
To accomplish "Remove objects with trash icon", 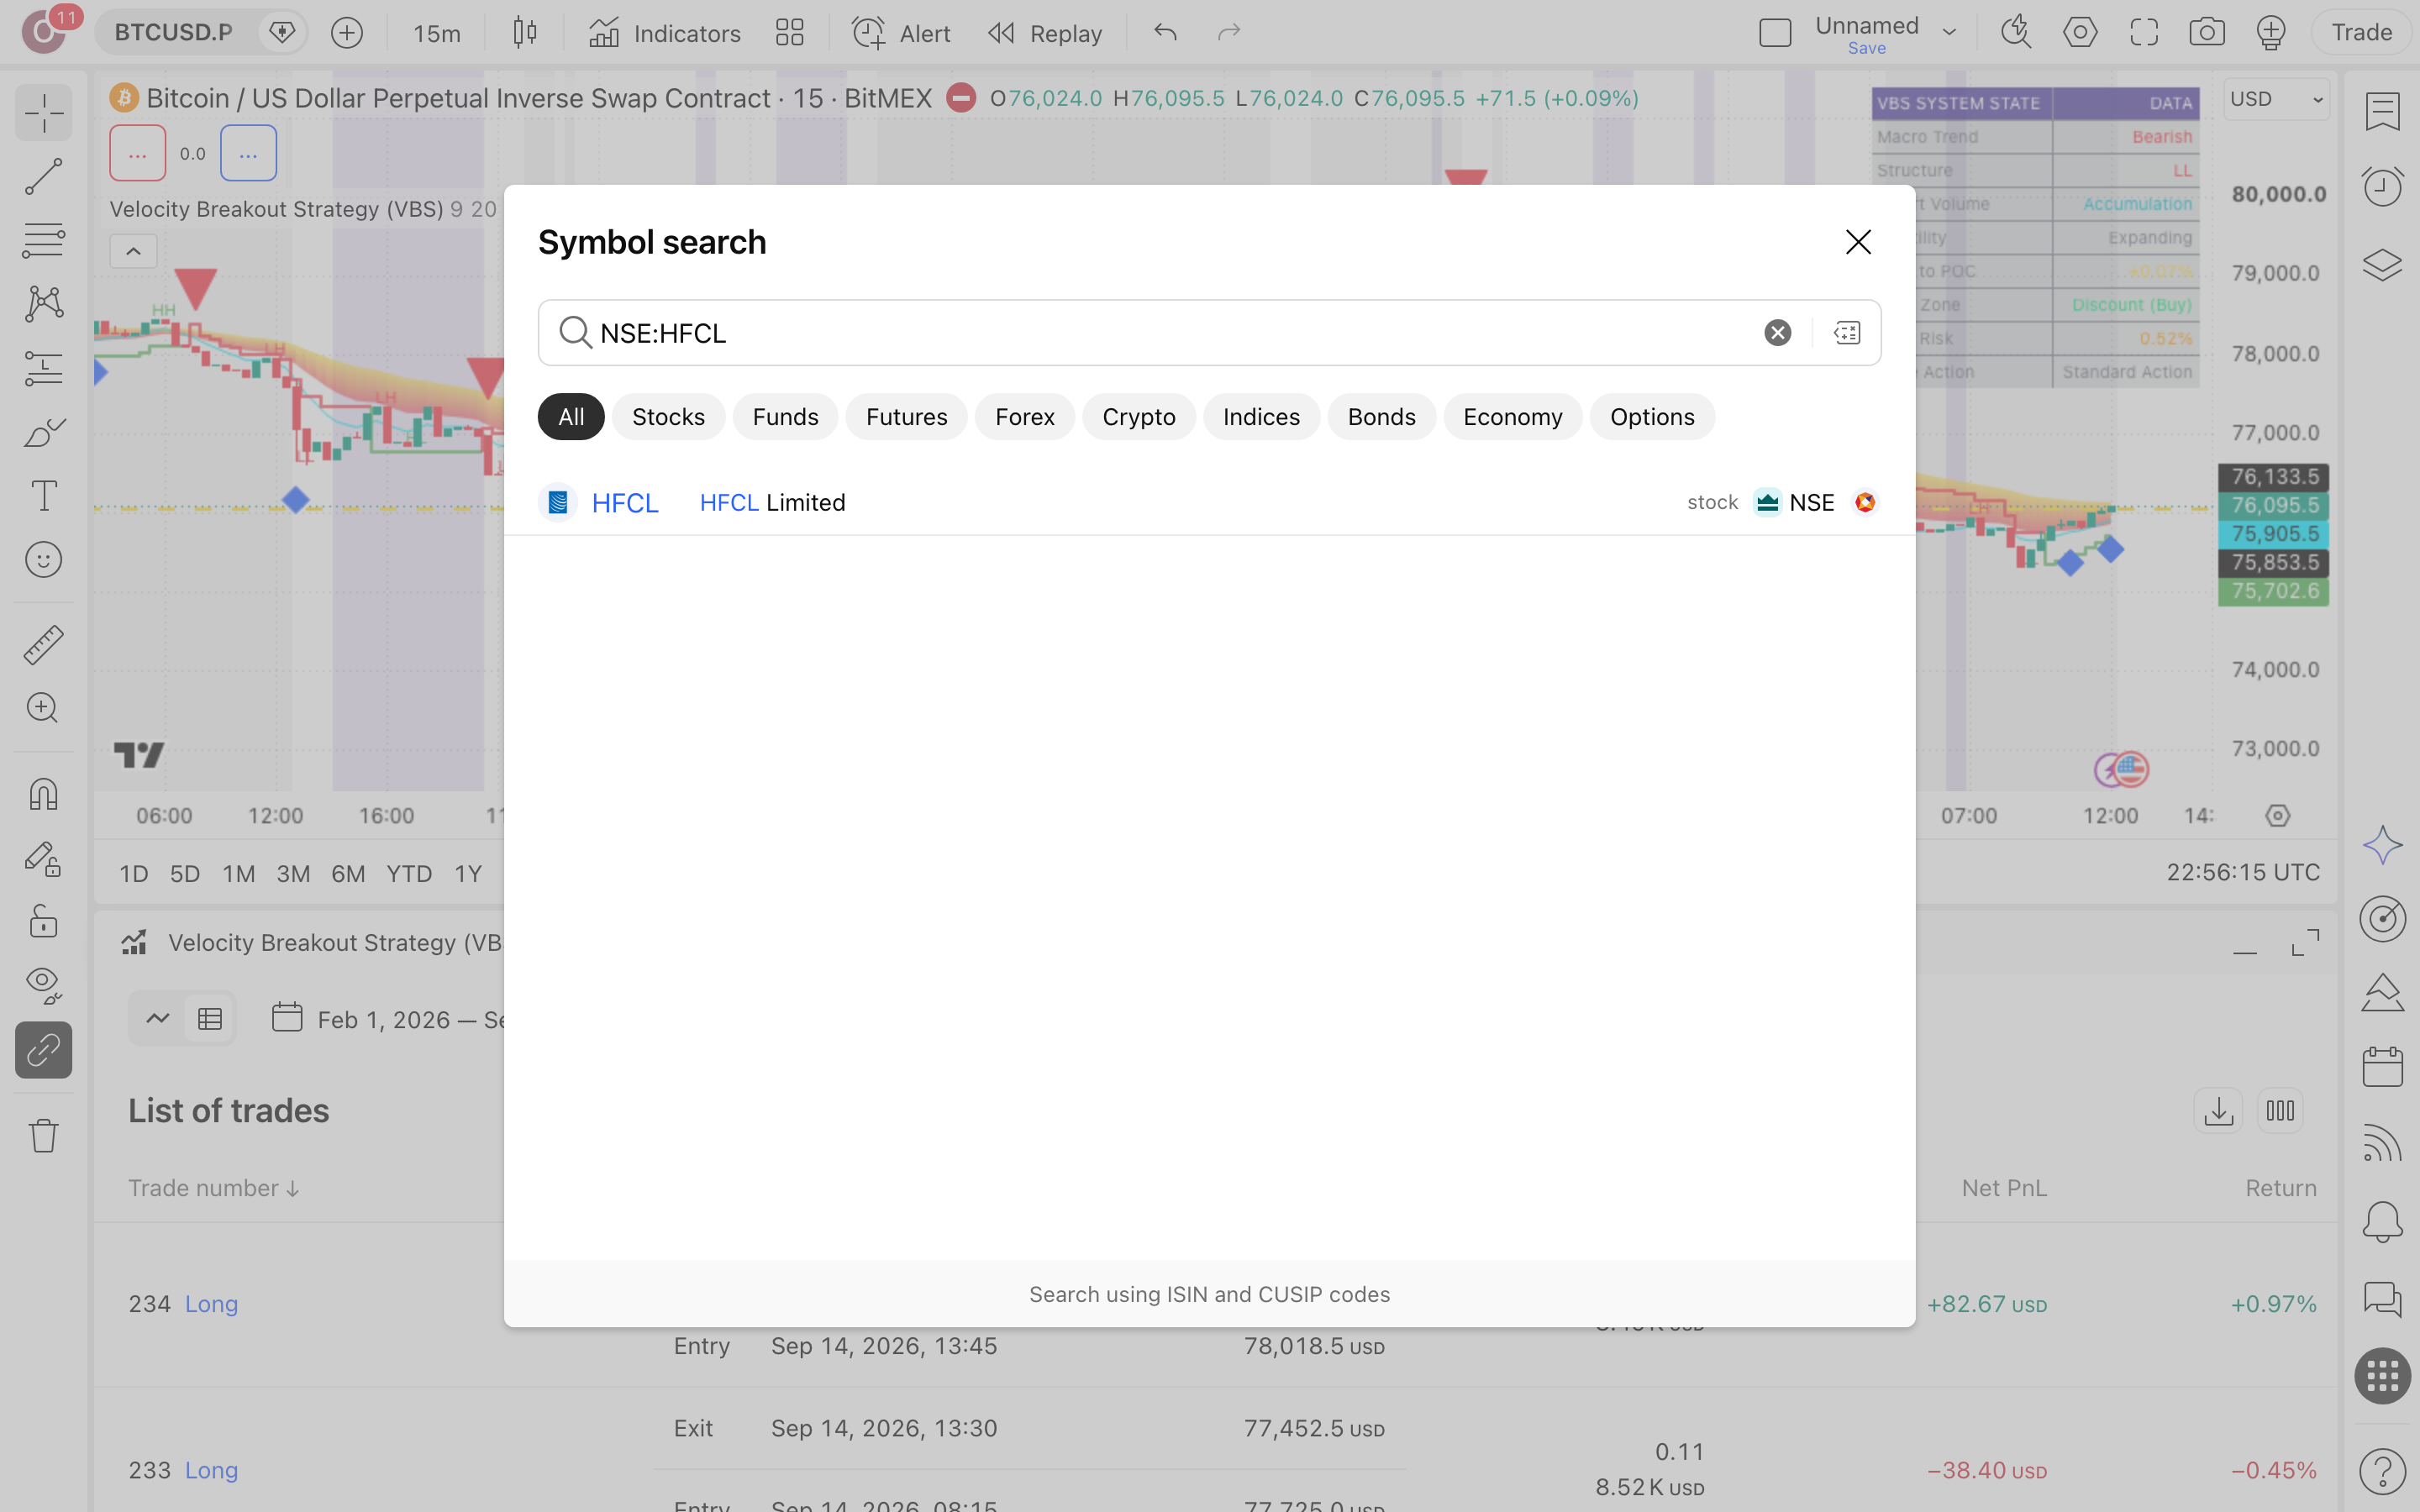I will click(43, 1136).
